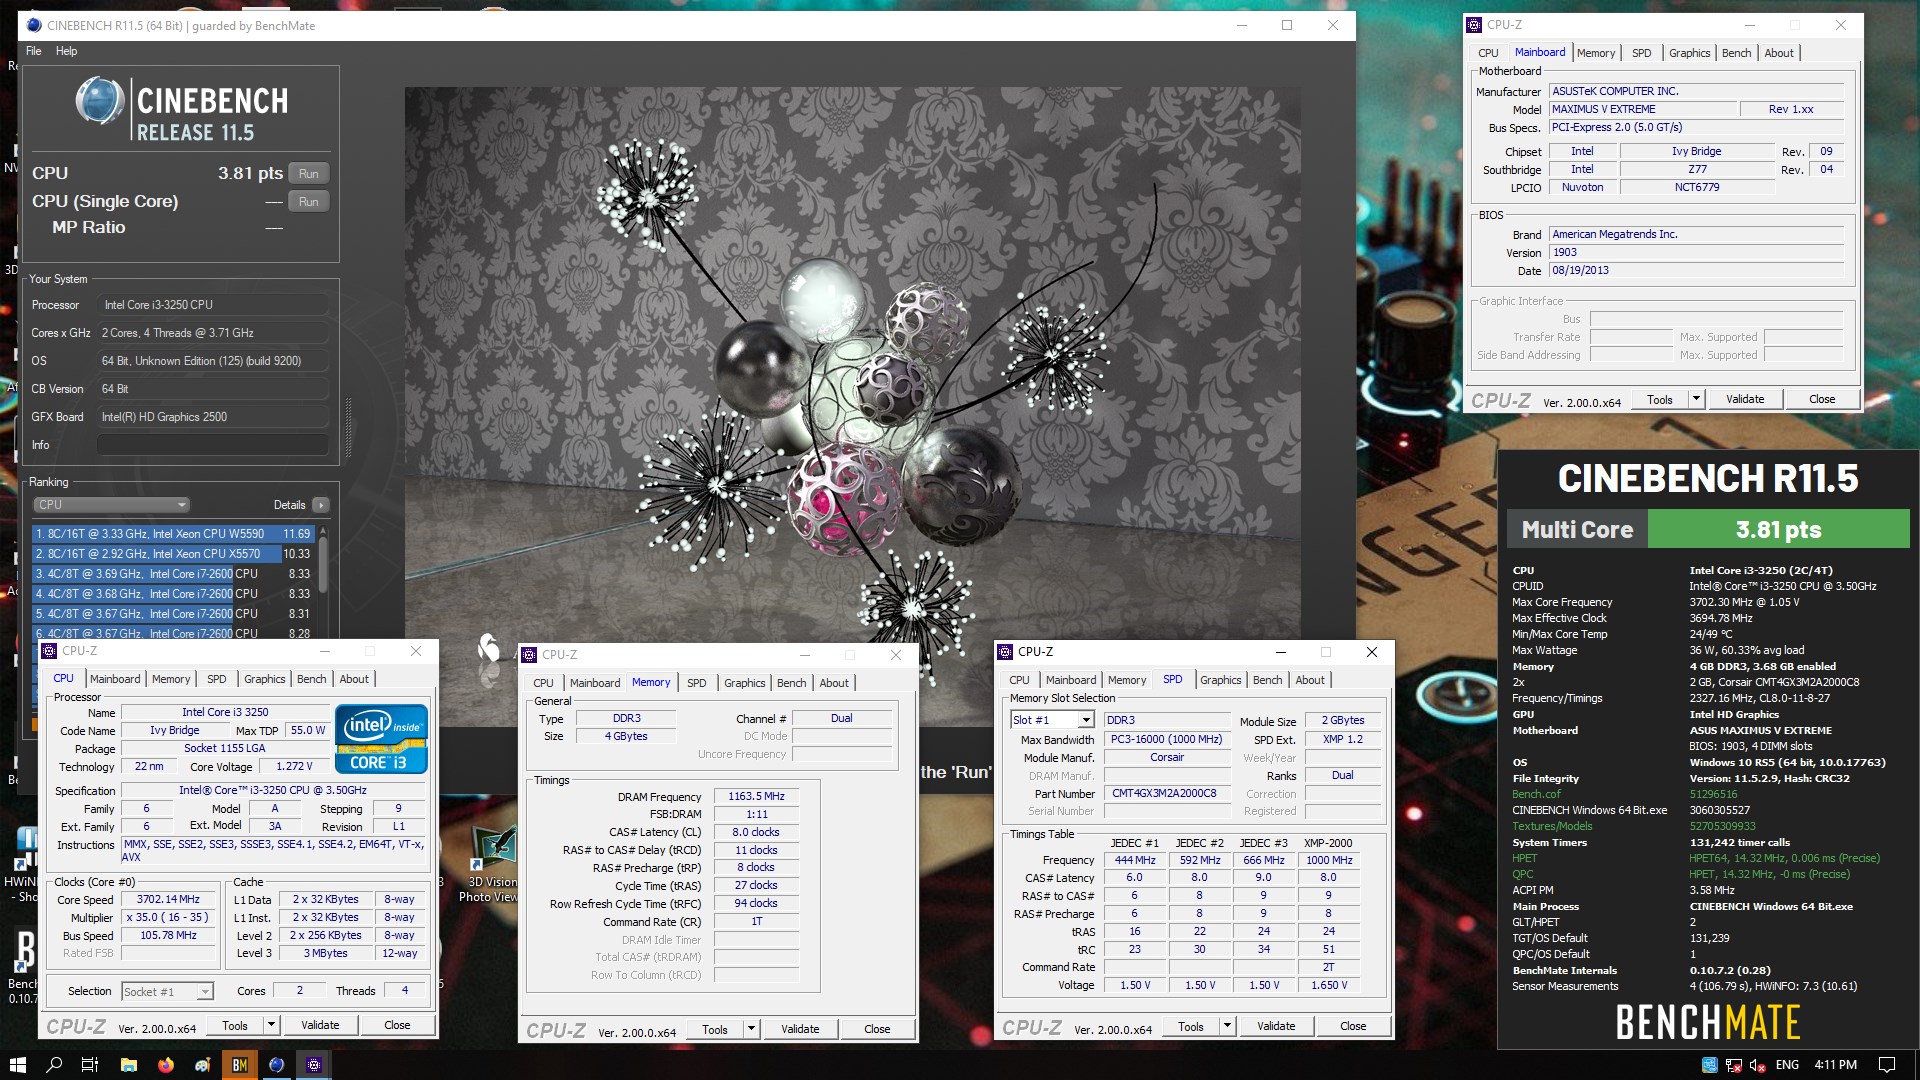Viewport: 1920px width, 1080px height.
Task: Click the network disconnected tray icon
Action: point(1734,1065)
